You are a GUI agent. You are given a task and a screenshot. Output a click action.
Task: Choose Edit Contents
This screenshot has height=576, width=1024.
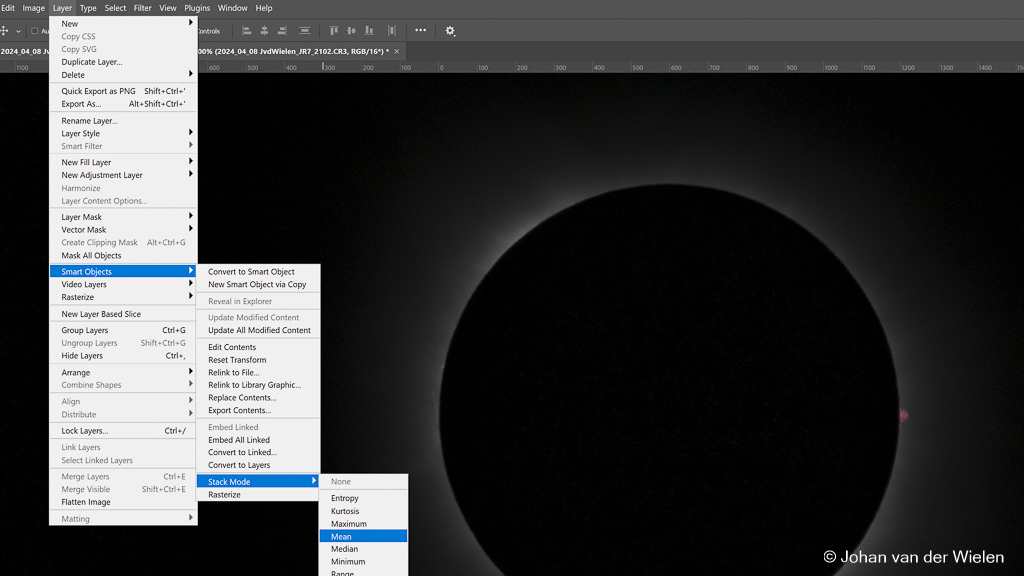(x=259, y=347)
